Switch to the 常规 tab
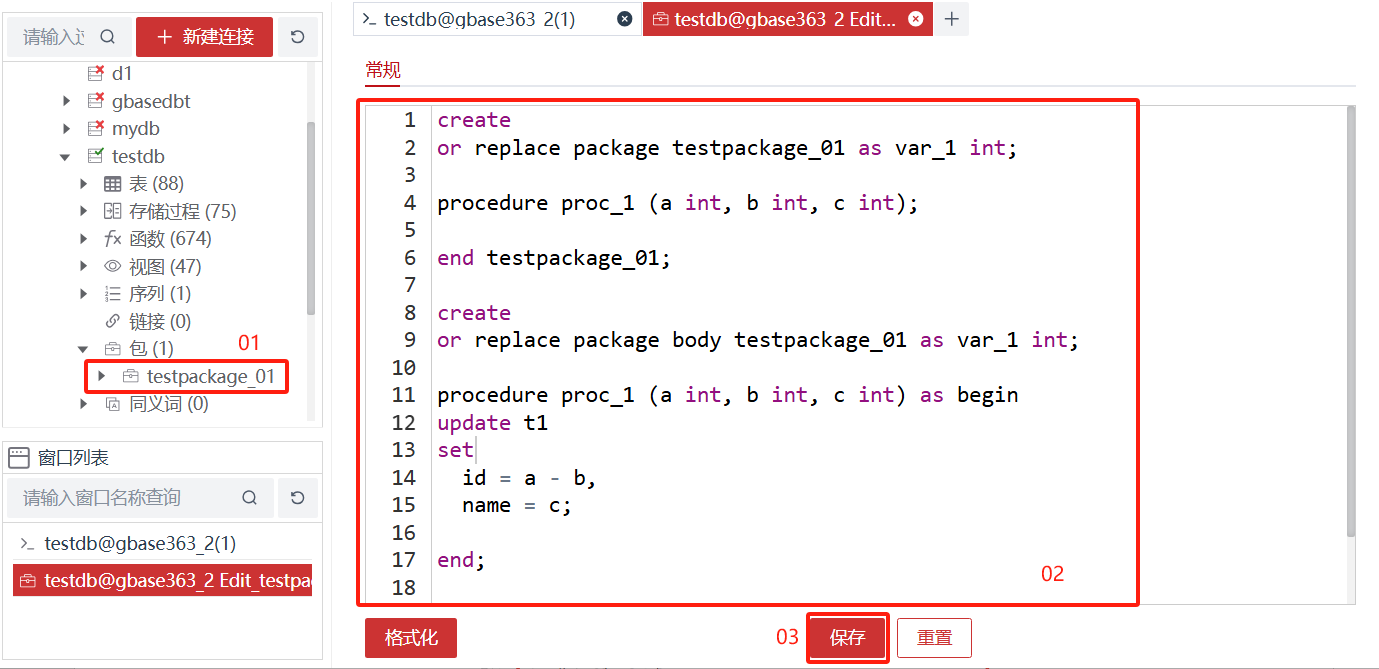1379x669 pixels. [382, 69]
